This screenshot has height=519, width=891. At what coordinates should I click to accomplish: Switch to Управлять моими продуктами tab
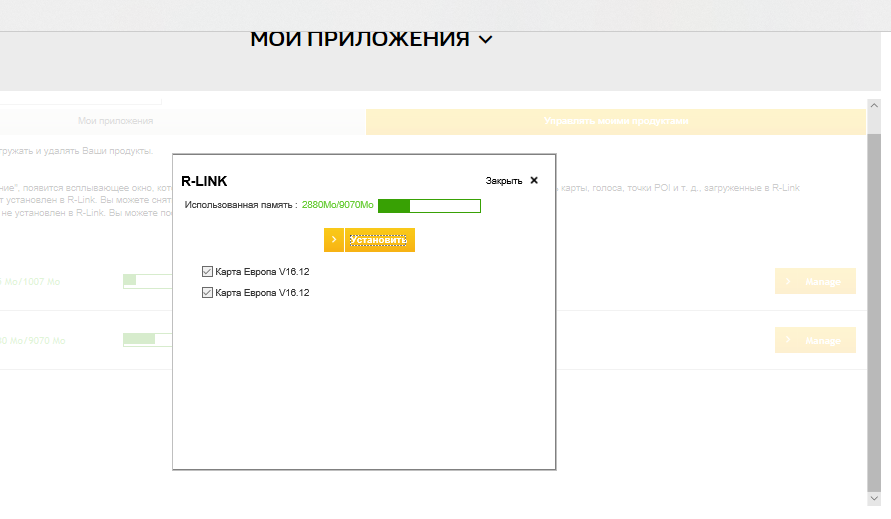pos(616,121)
